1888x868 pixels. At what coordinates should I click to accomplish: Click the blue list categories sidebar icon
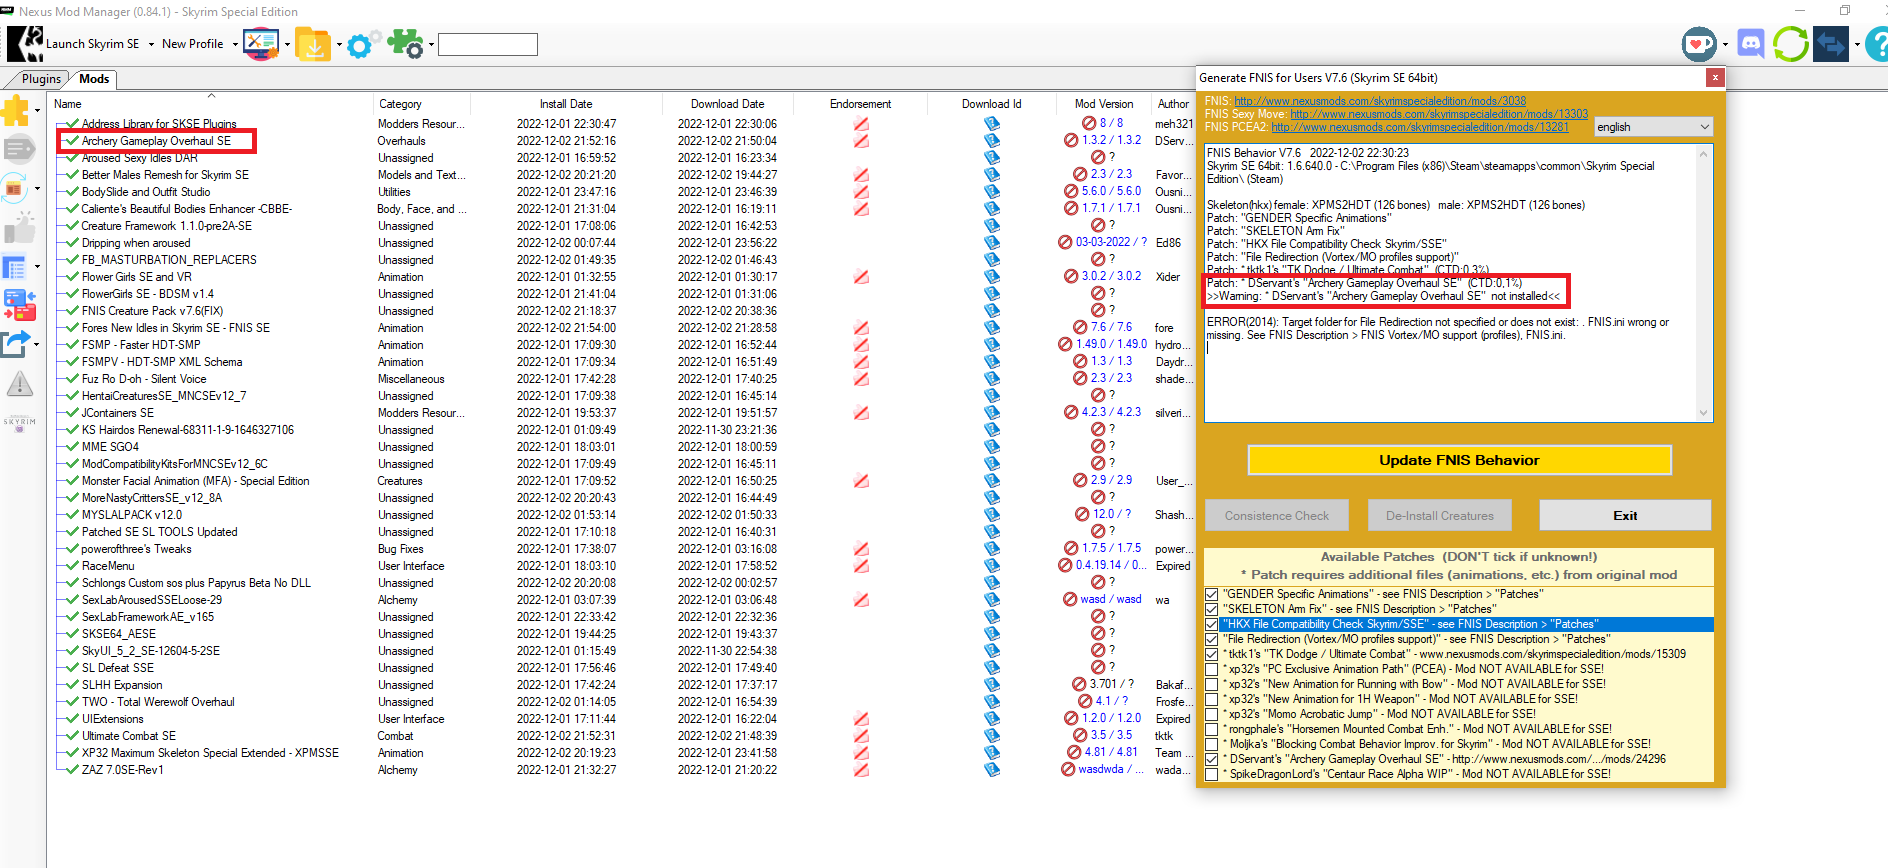tap(15, 267)
